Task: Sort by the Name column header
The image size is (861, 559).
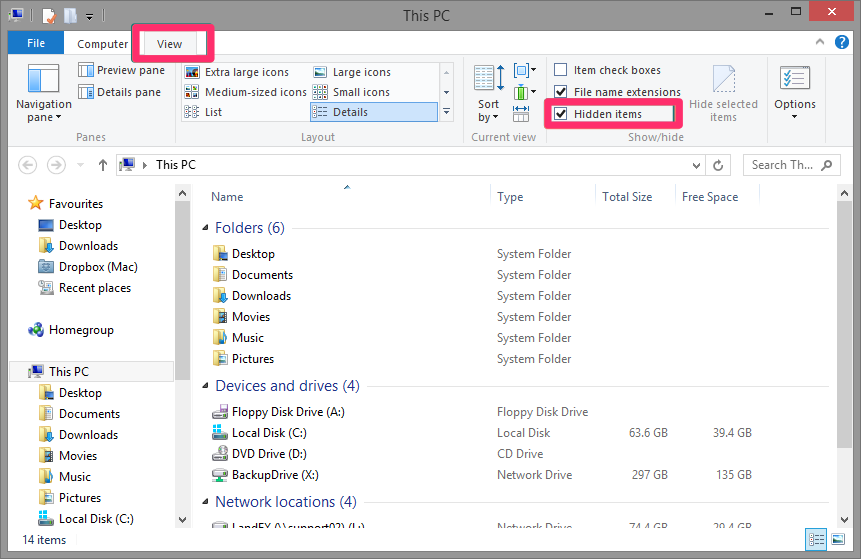Action: 227,197
